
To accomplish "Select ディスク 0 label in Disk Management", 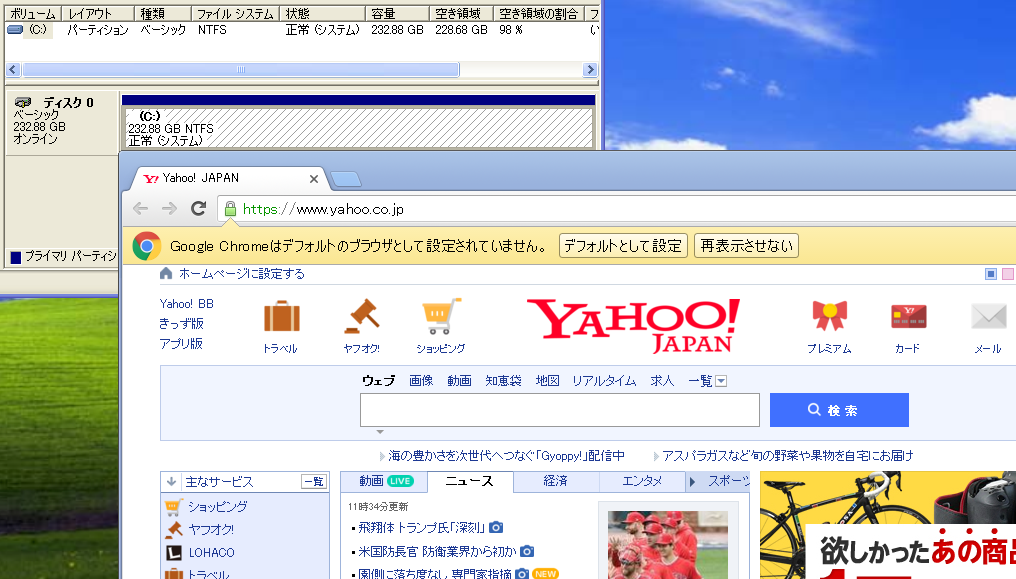I will coord(68,102).
